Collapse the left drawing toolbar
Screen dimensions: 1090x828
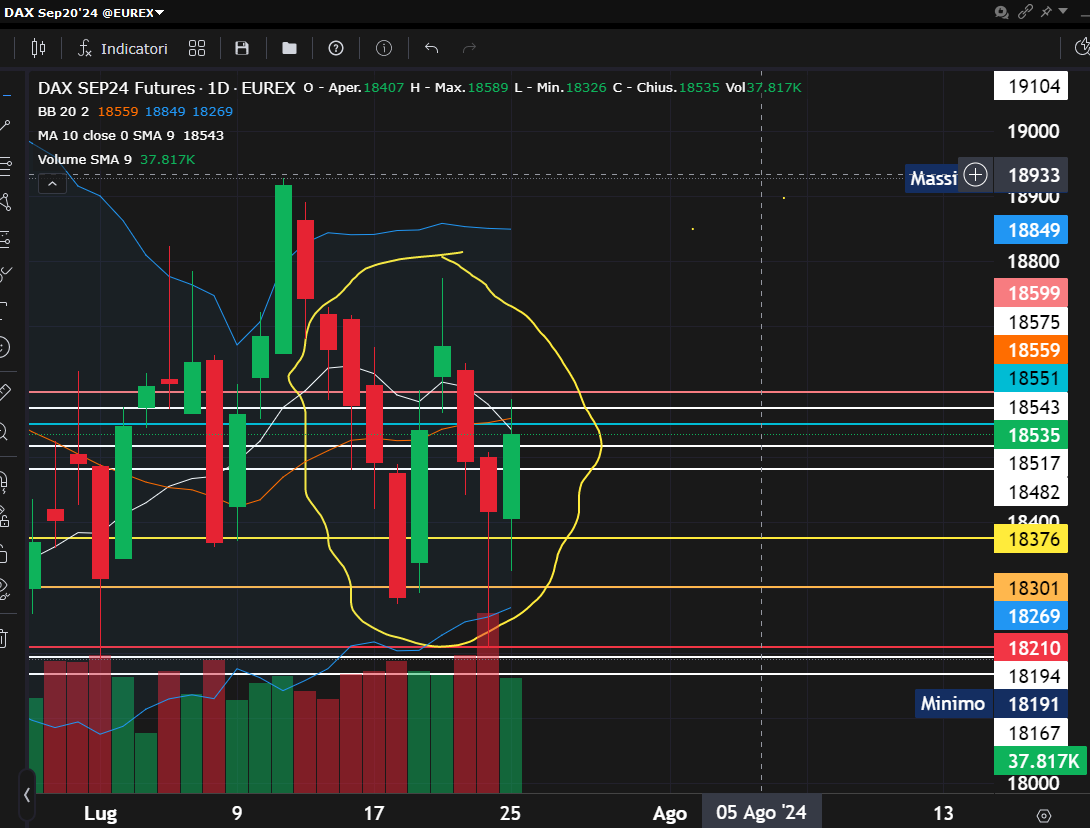[x=27, y=795]
